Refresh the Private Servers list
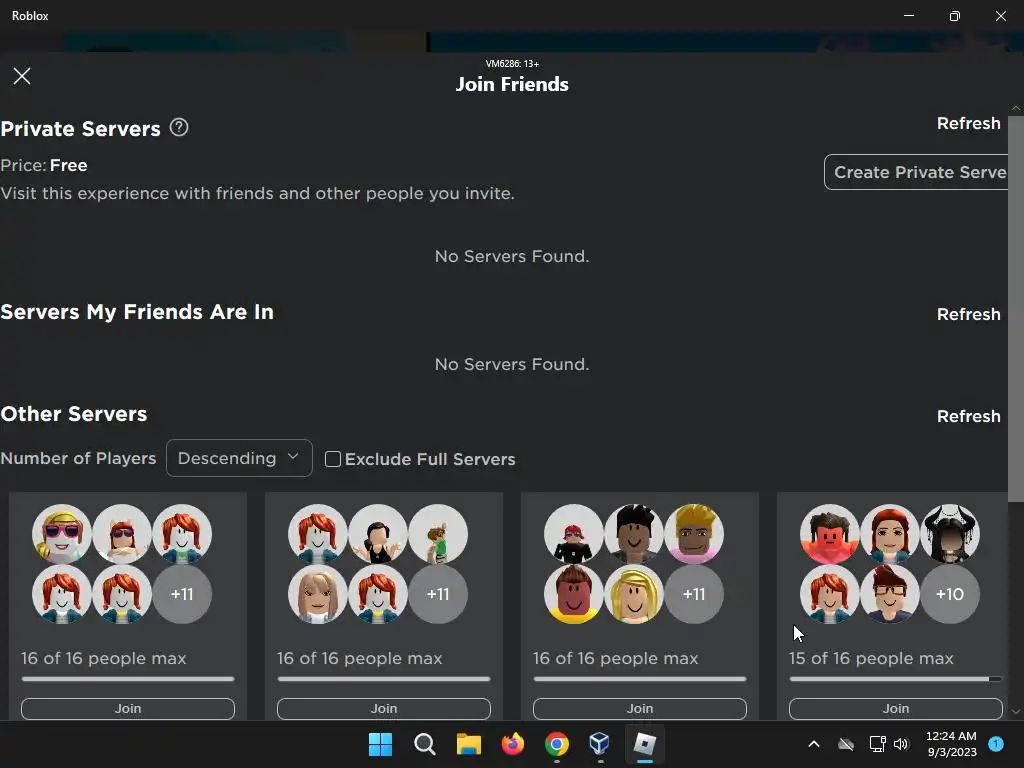Image resolution: width=1024 pixels, height=768 pixels. pos(968,123)
